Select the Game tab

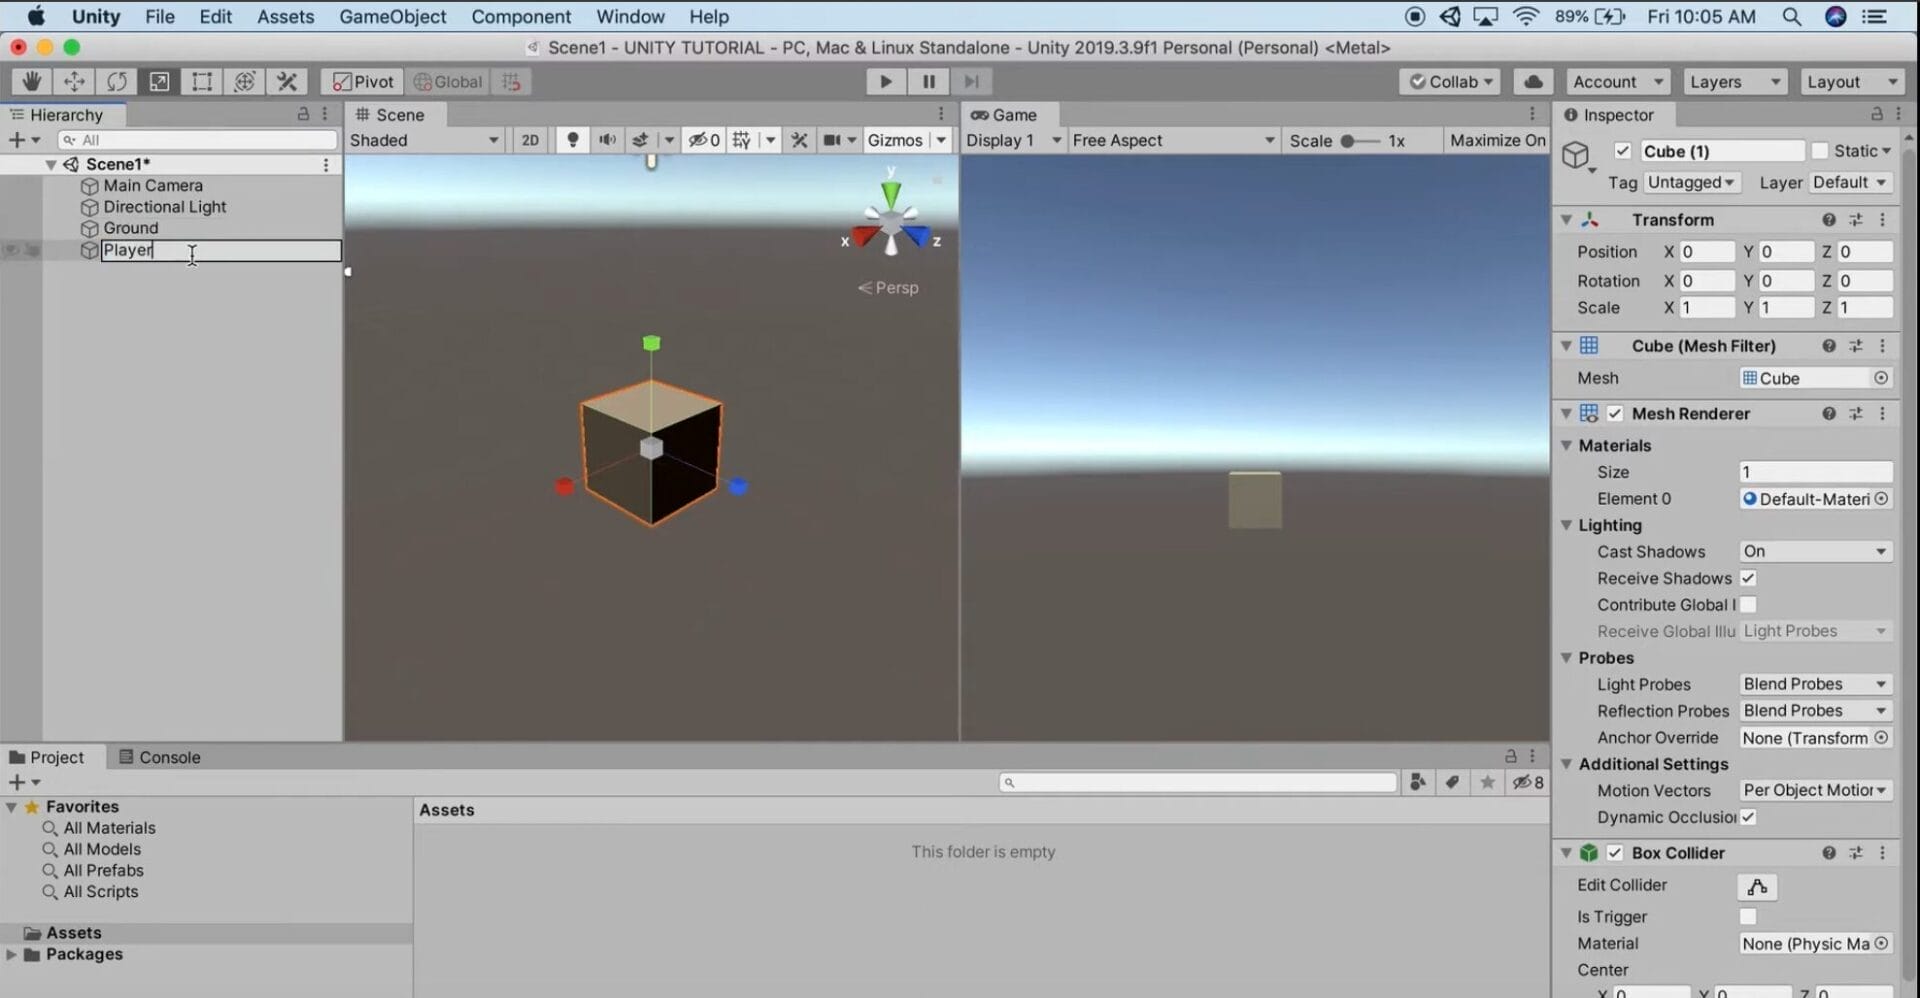pyautogui.click(x=1004, y=115)
